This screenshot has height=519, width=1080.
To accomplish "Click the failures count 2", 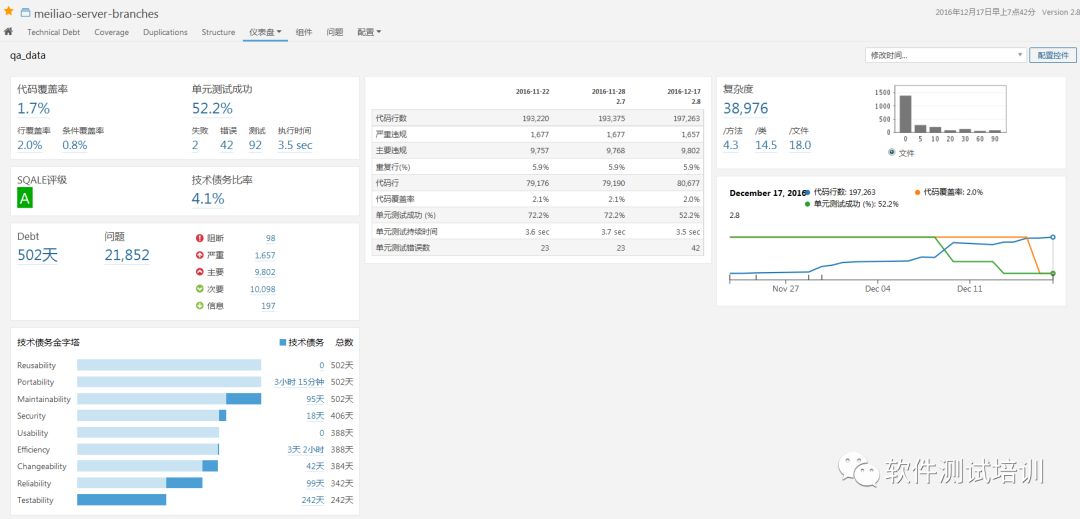I will pos(196,145).
